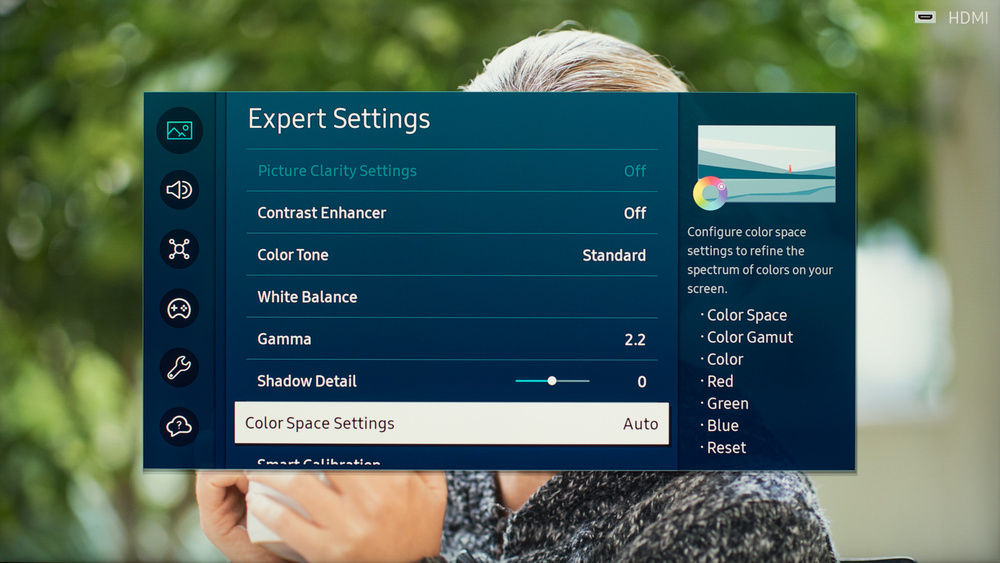
Task: Select the Smart Calibration menu item
Action: point(319,464)
